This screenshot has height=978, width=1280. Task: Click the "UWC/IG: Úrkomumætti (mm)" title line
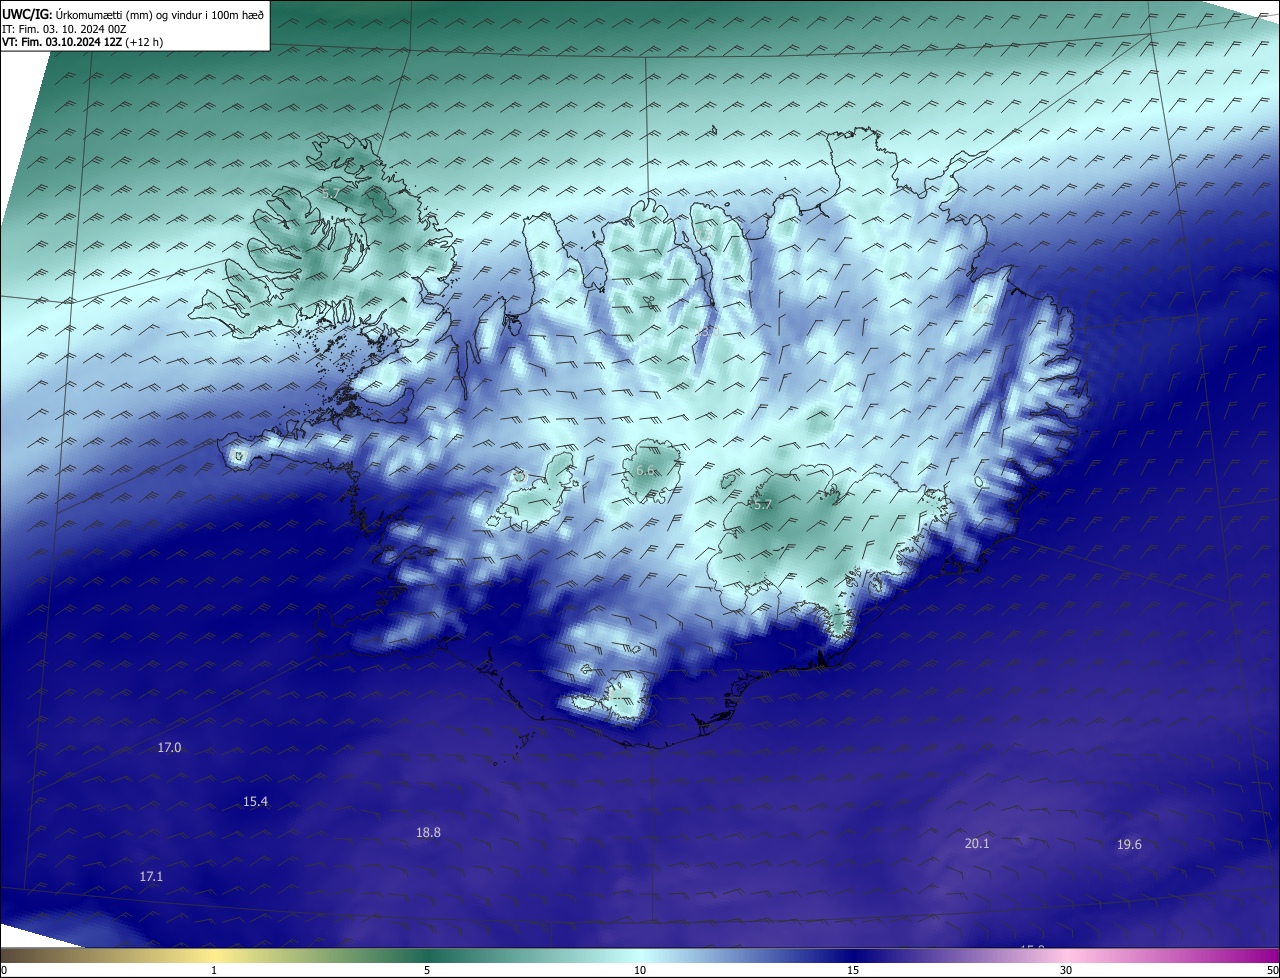[x=133, y=13]
